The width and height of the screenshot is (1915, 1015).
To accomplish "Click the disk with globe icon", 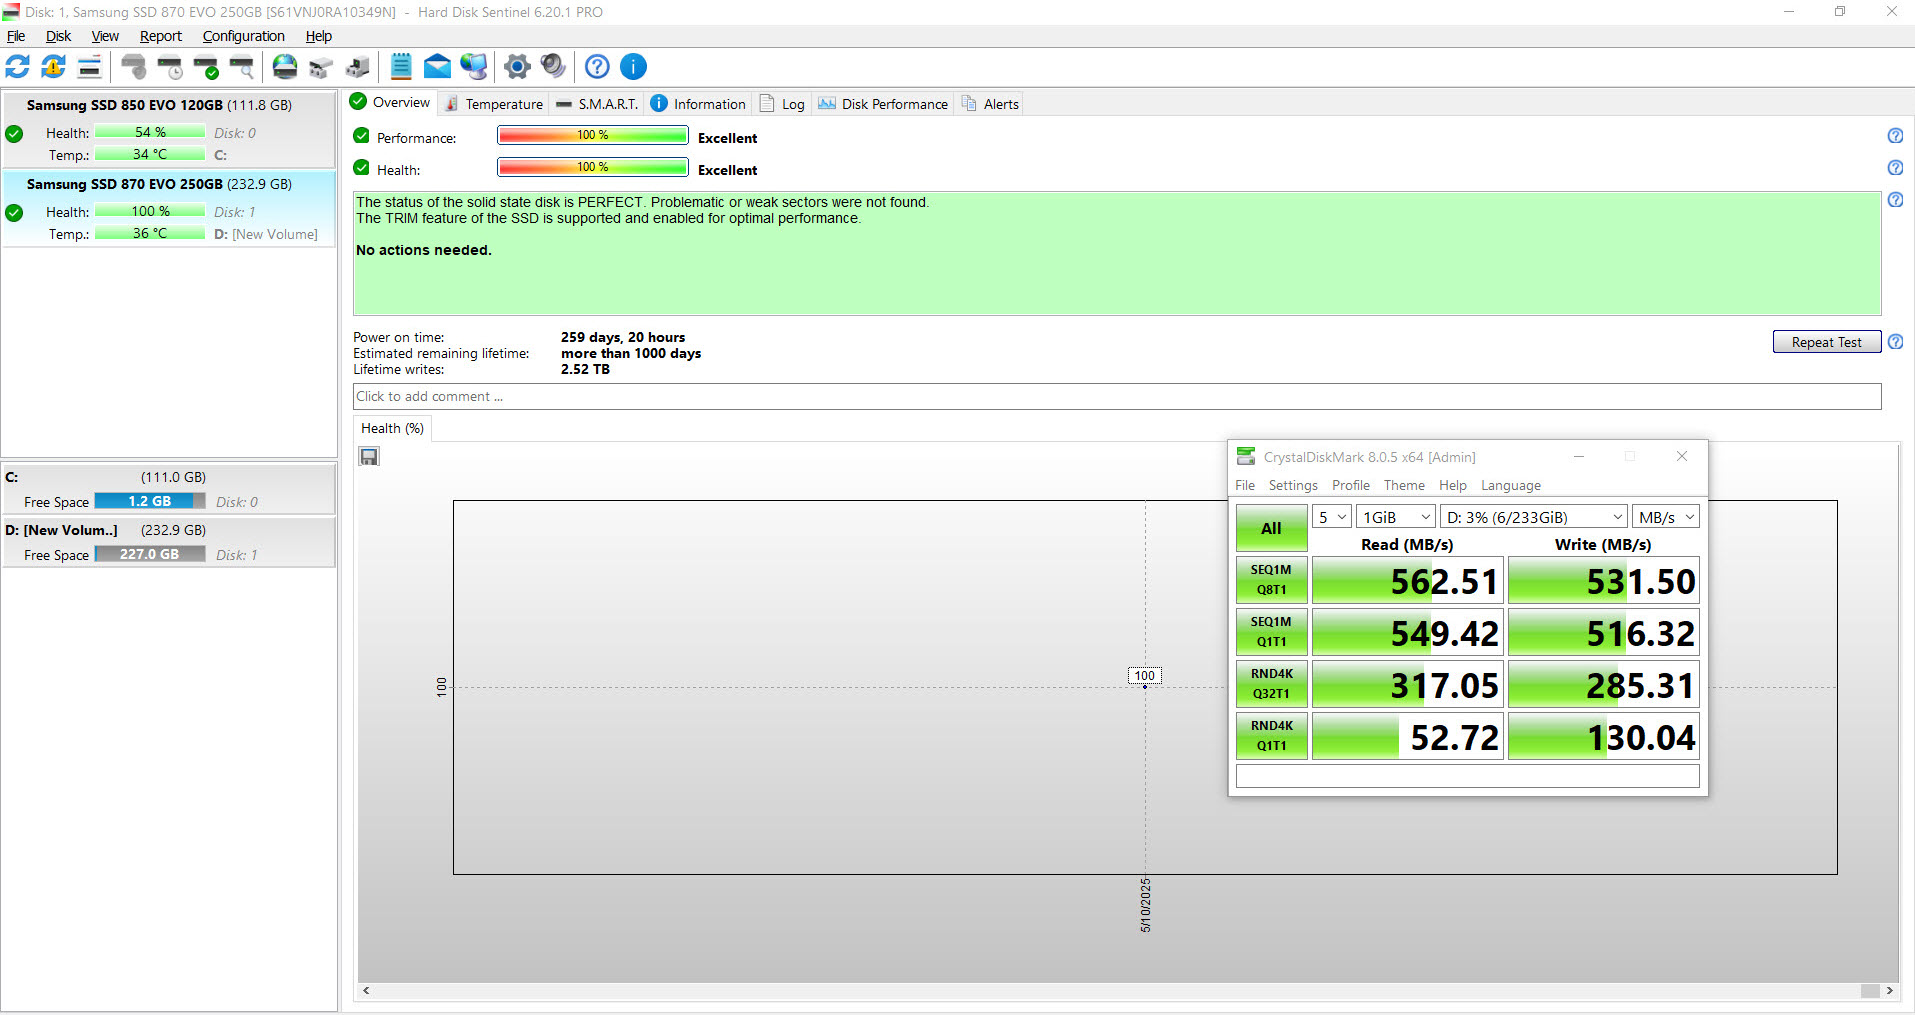I will click(285, 67).
